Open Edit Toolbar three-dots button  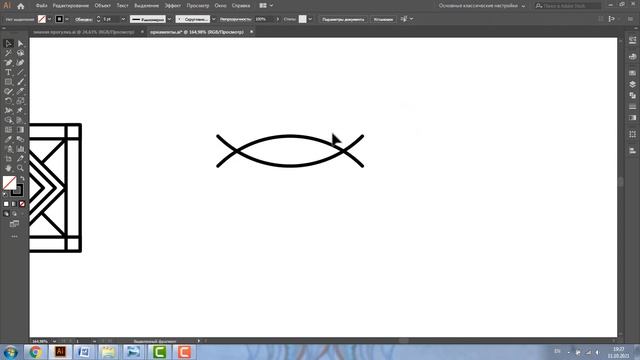click(14, 236)
